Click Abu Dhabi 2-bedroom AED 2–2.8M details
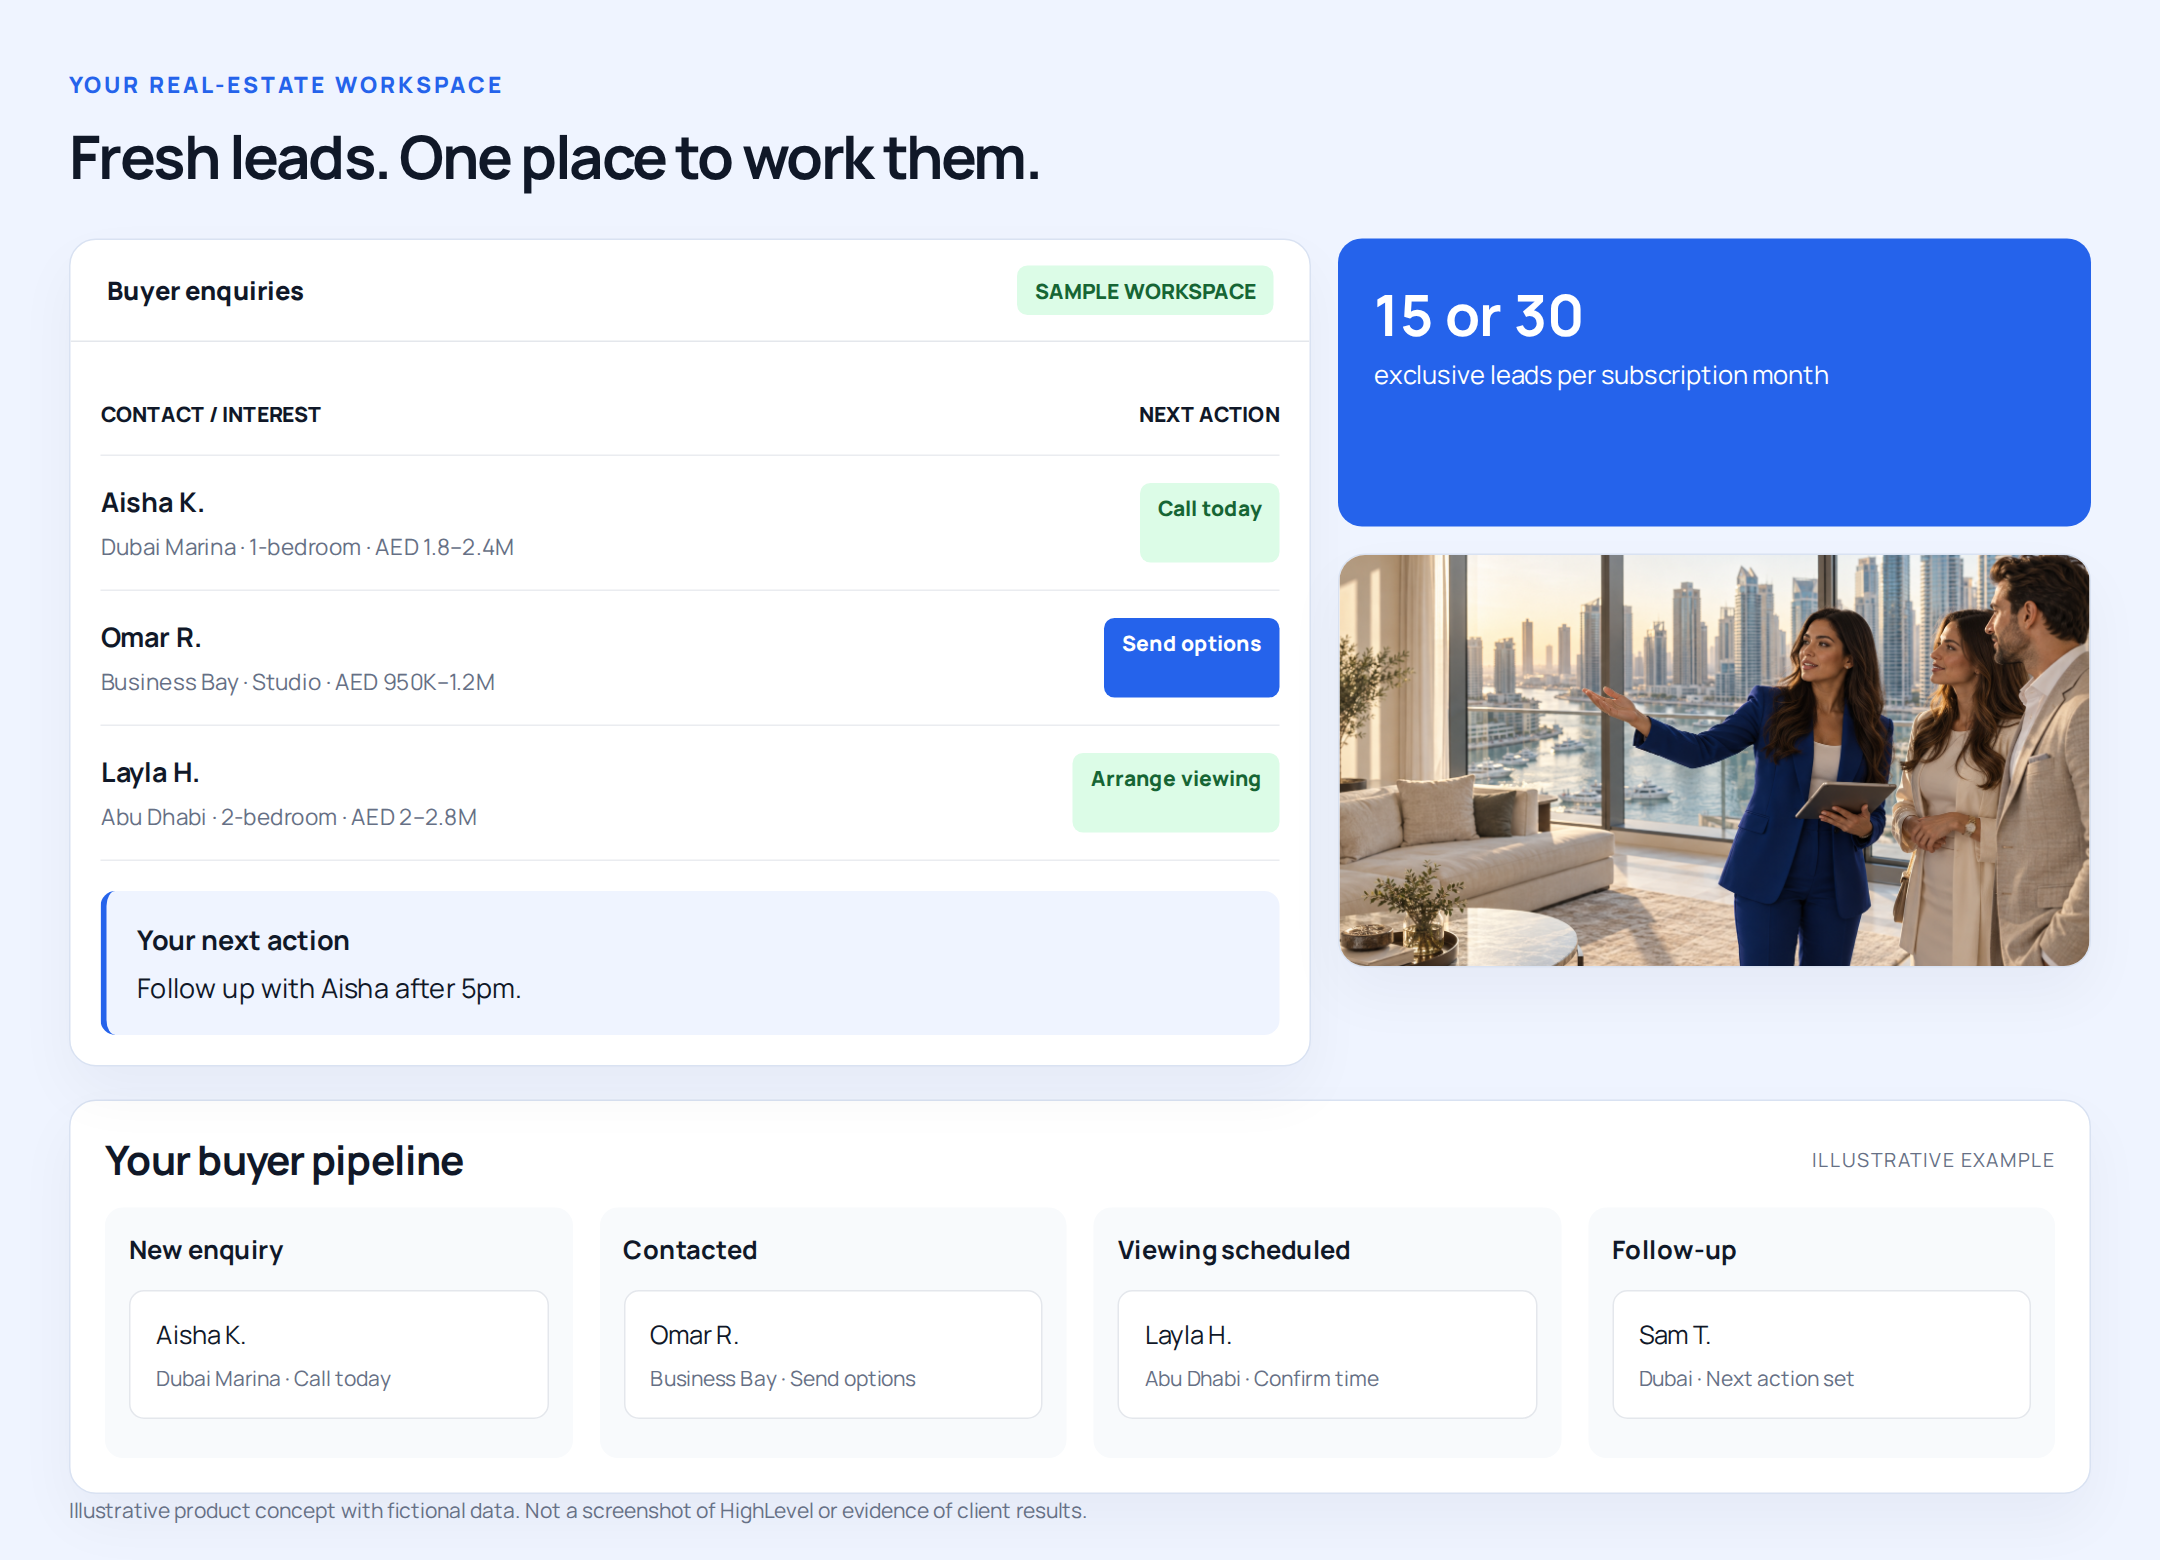Viewport: 2160px width, 1560px height. click(289, 817)
